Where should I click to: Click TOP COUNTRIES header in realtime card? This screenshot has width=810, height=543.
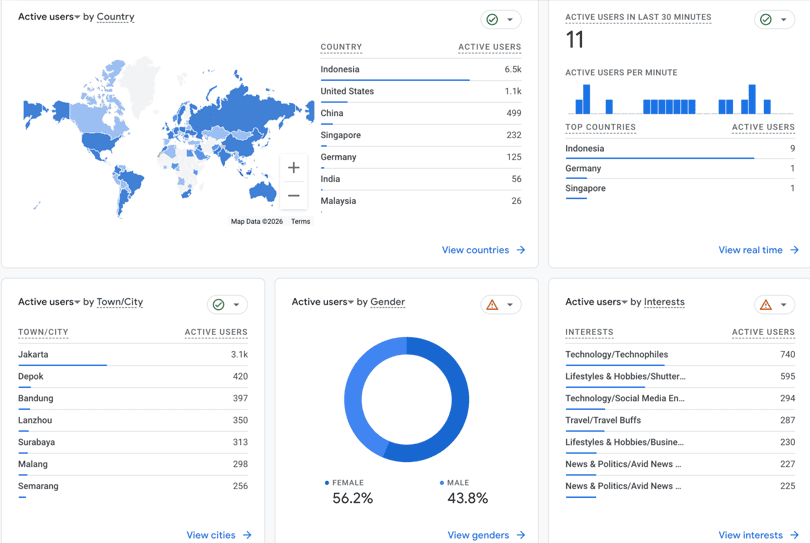click(x=600, y=127)
